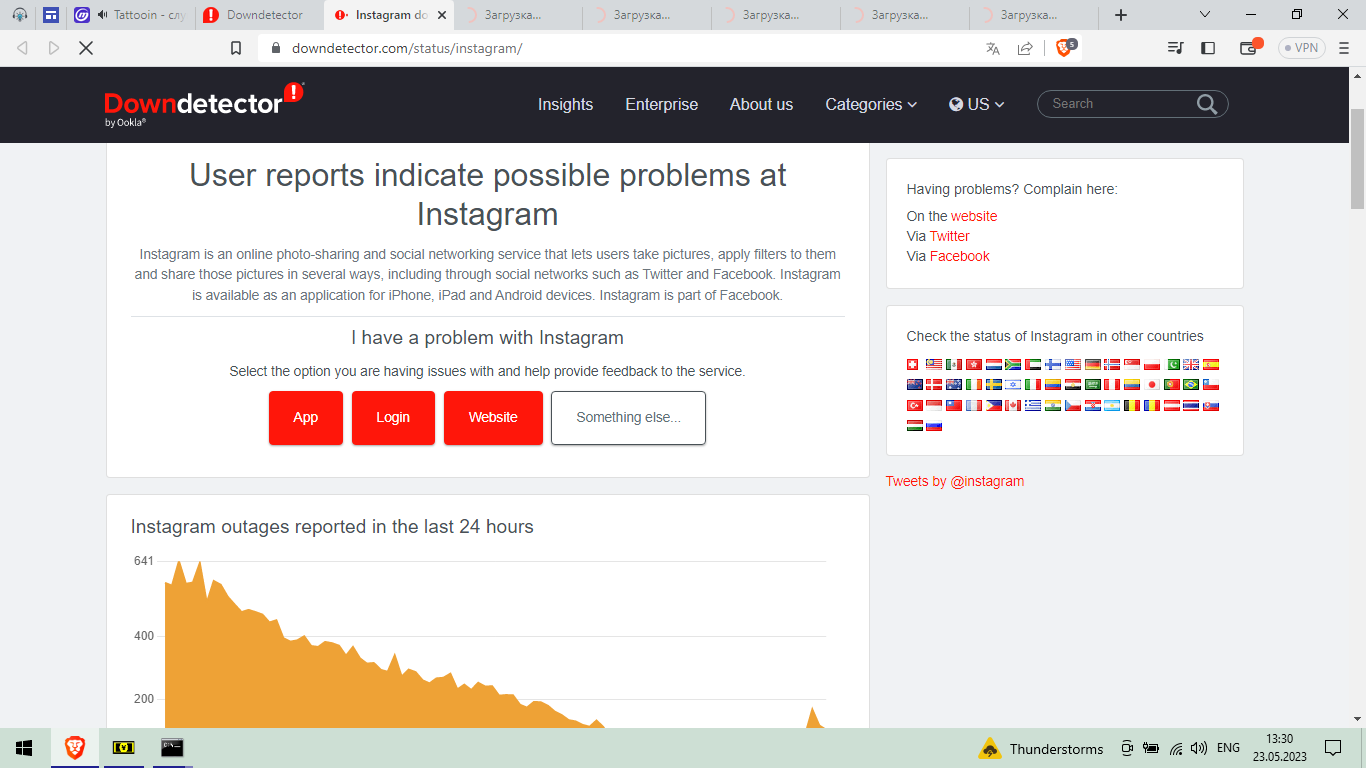Select the Finland flag
1366x768 pixels.
pyautogui.click(x=1052, y=365)
